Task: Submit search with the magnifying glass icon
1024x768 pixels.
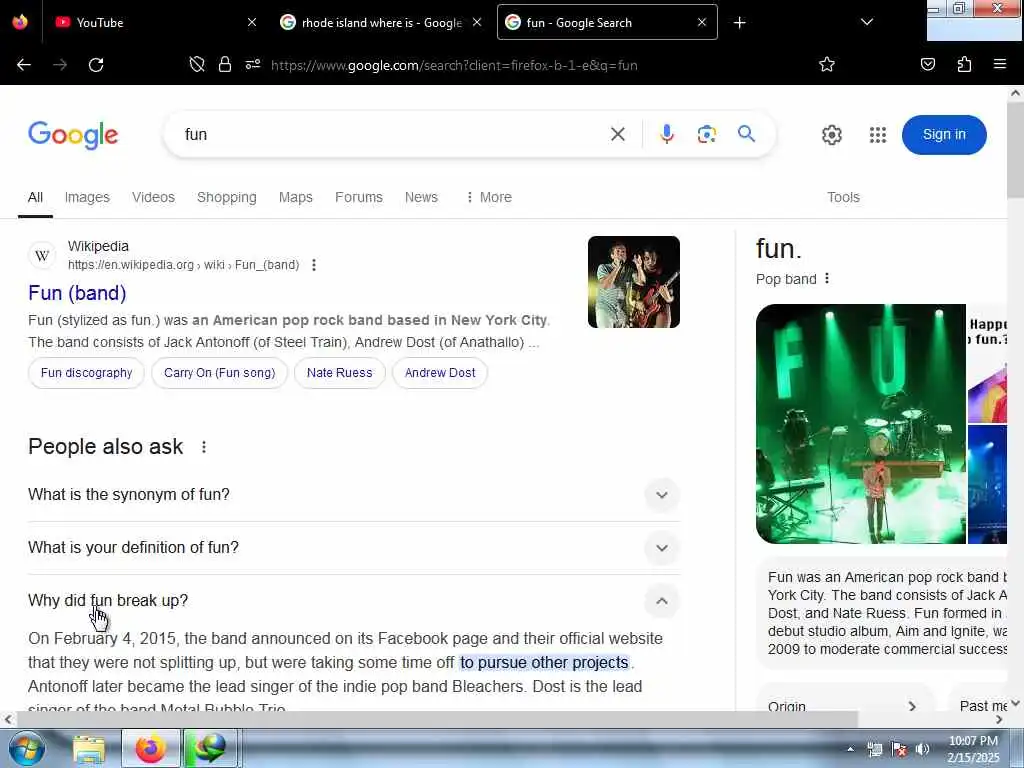Action: (x=746, y=134)
